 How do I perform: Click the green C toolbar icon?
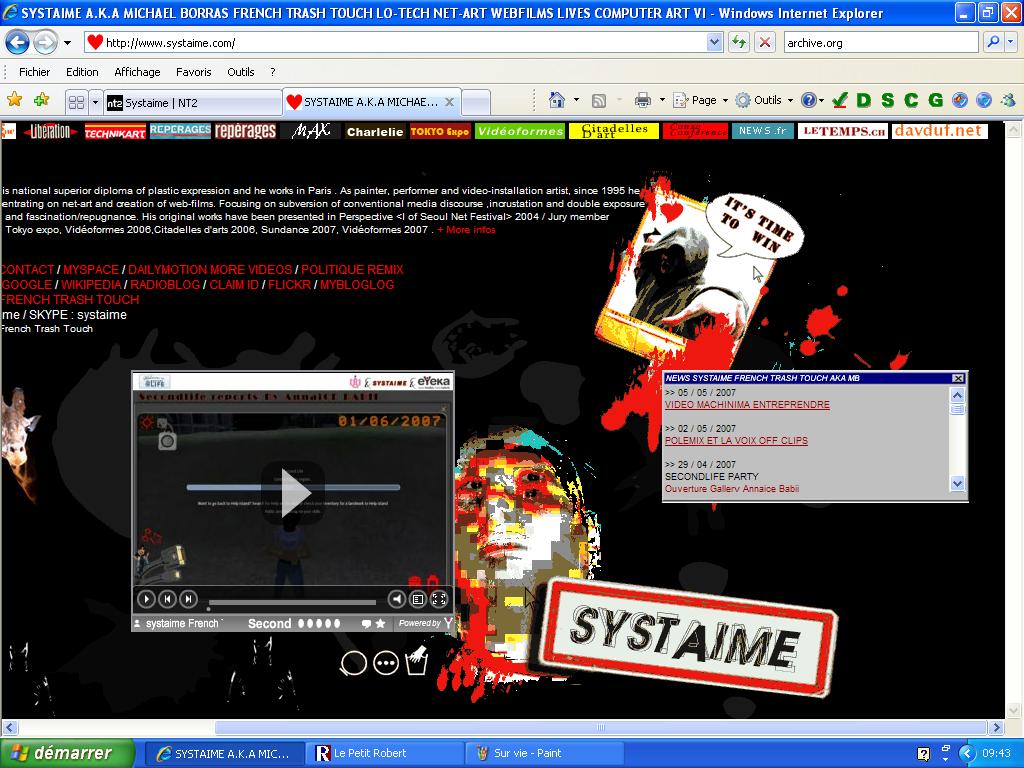[x=911, y=100]
